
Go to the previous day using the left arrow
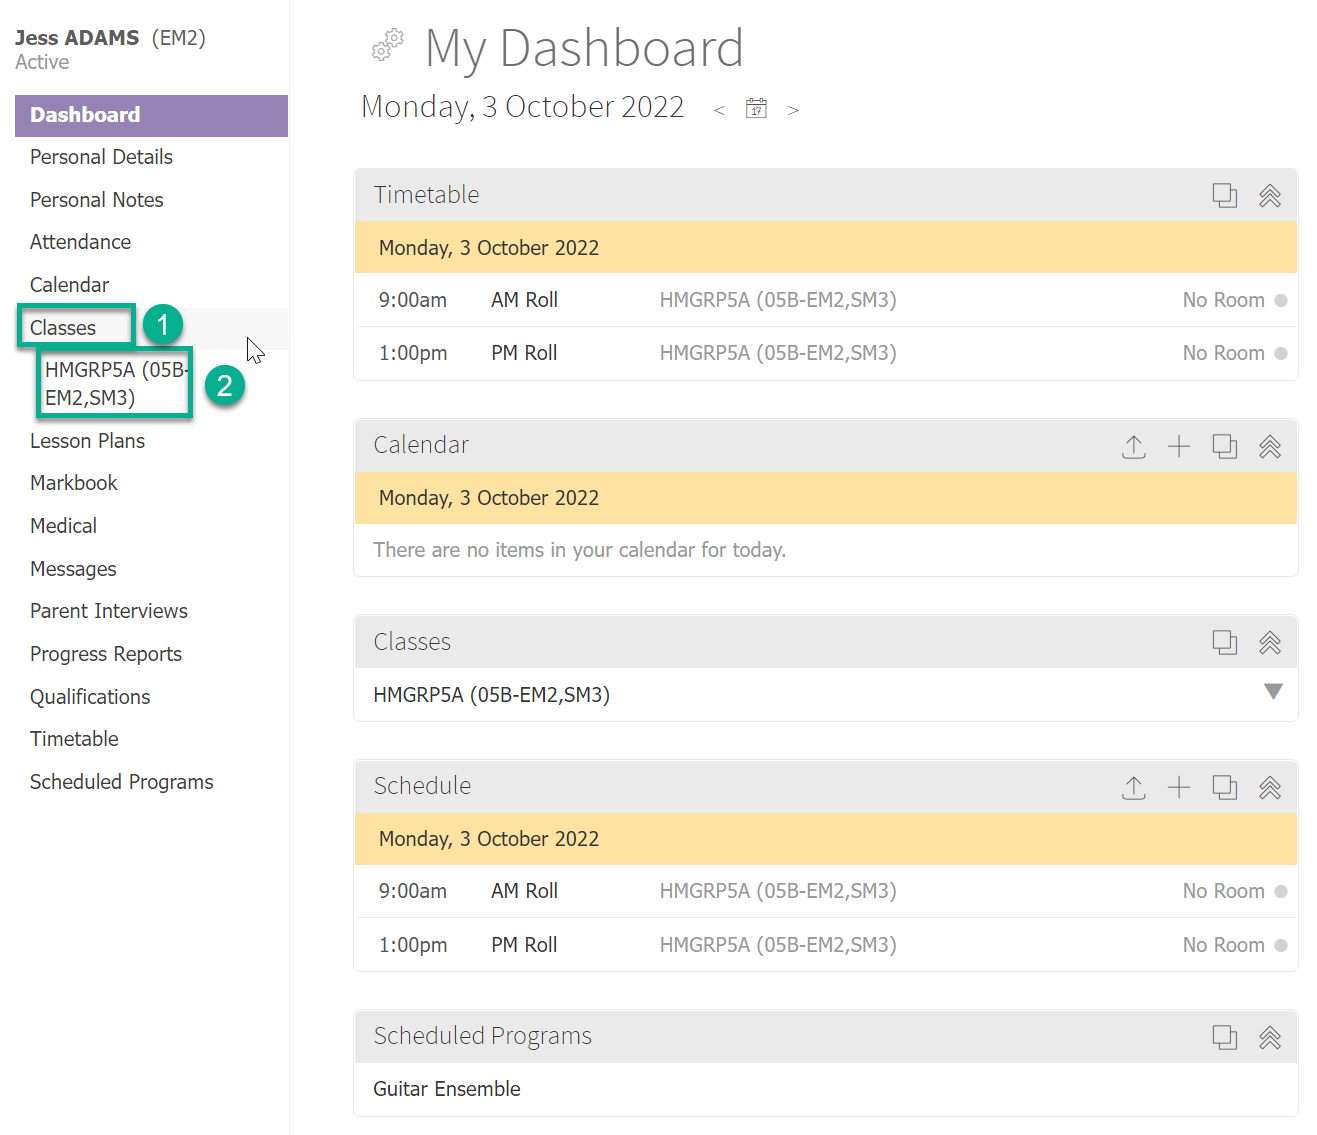coord(719,110)
